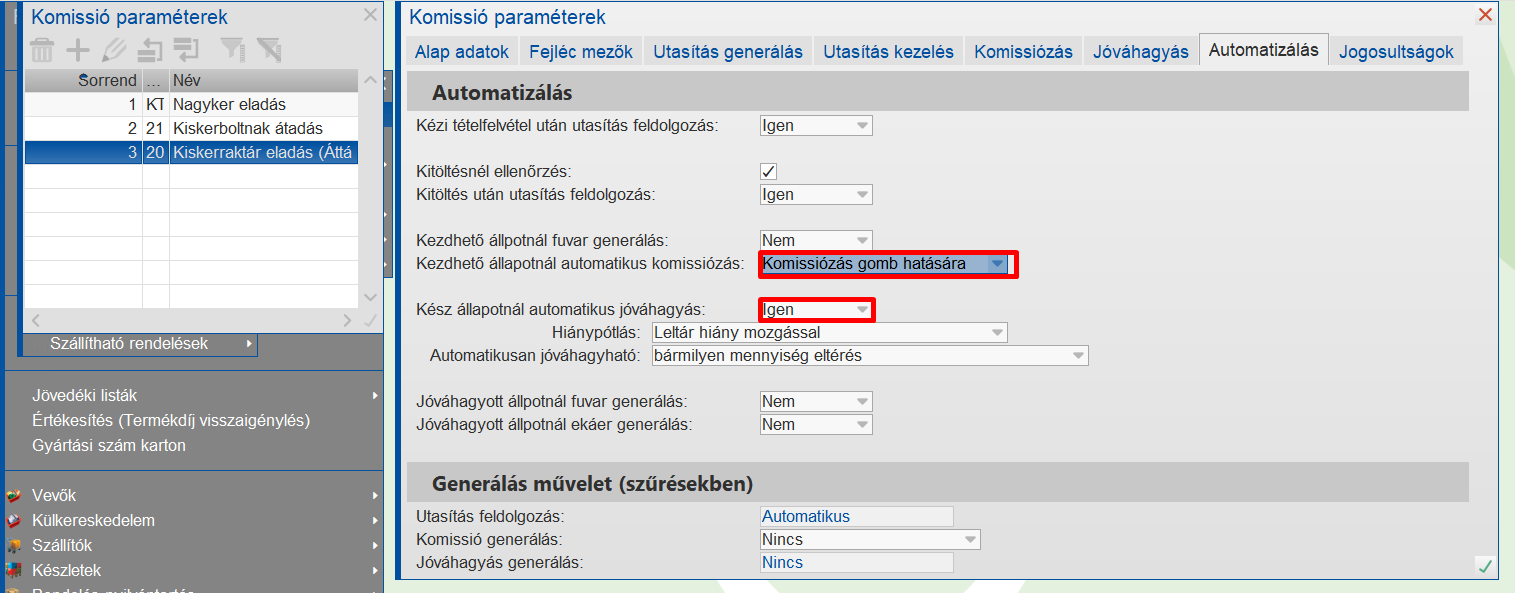Expand the Szállítók submenu arrow
This screenshot has height=593, width=1515.
[x=376, y=546]
